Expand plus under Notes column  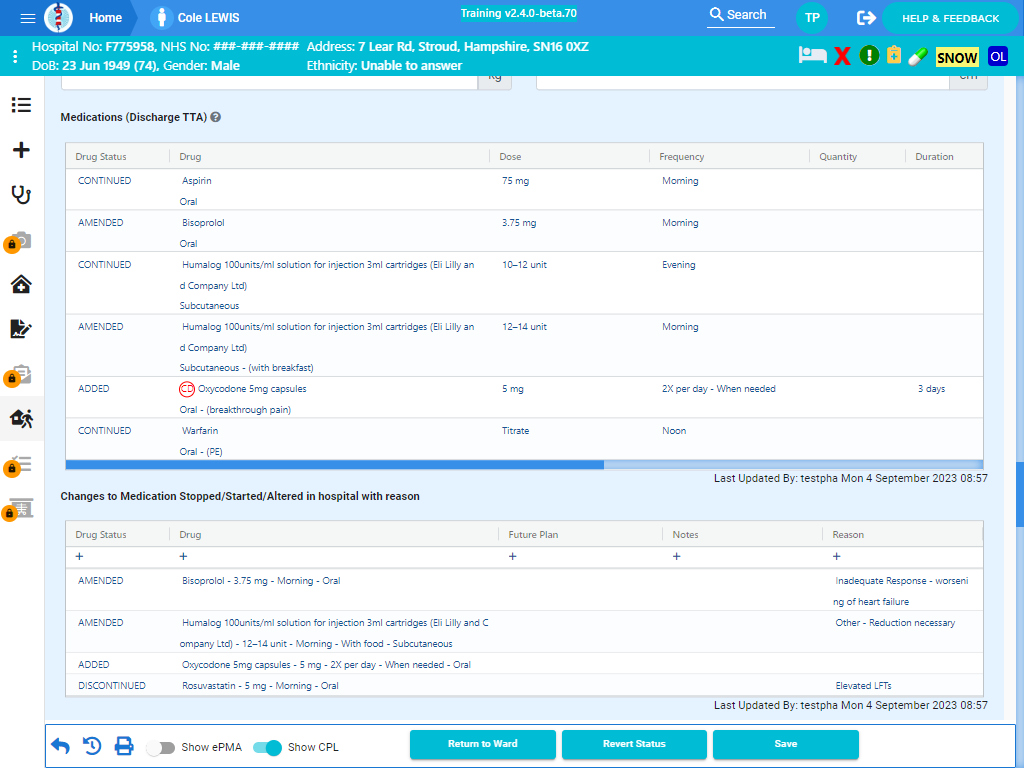[x=677, y=556]
